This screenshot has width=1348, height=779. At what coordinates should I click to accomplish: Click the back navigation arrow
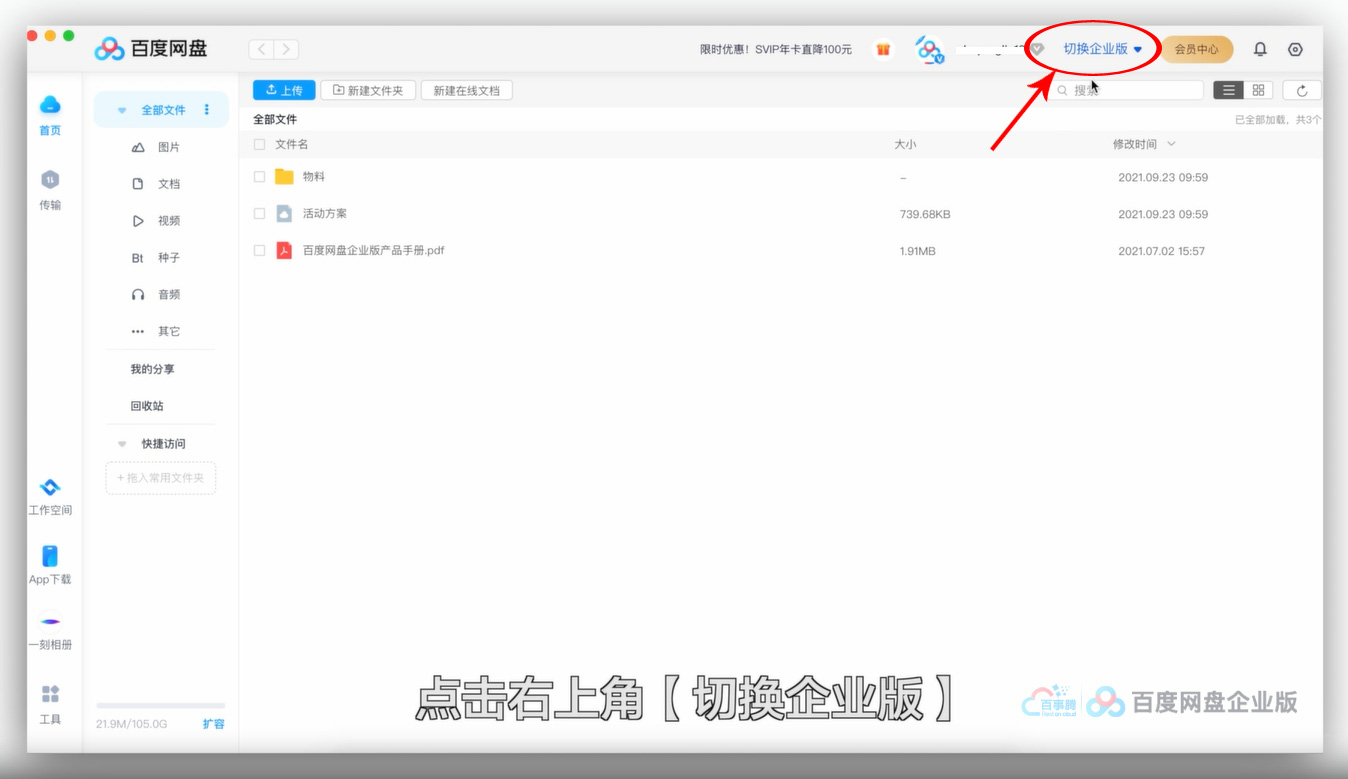pos(262,49)
